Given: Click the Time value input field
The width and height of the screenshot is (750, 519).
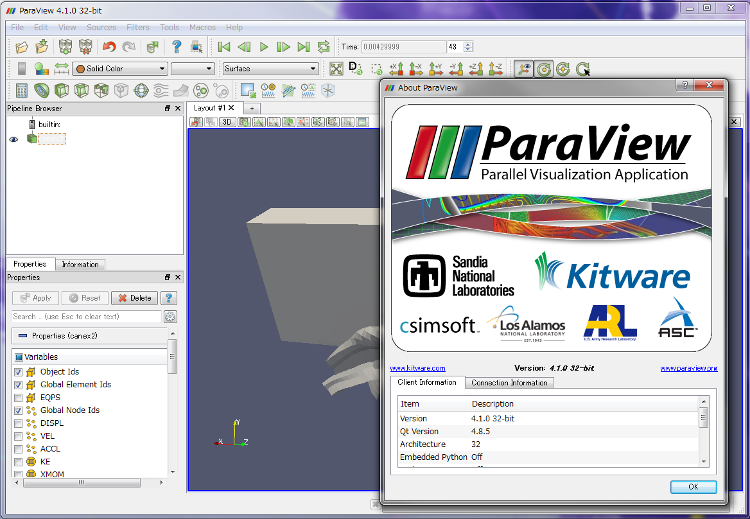Looking at the screenshot, I should click(x=403, y=47).
